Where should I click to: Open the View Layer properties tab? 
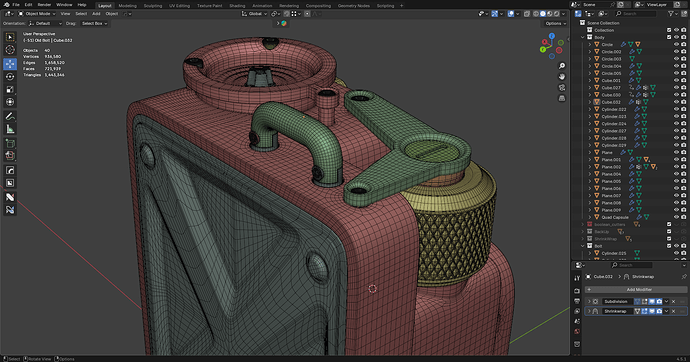click(x=577, y=311)
